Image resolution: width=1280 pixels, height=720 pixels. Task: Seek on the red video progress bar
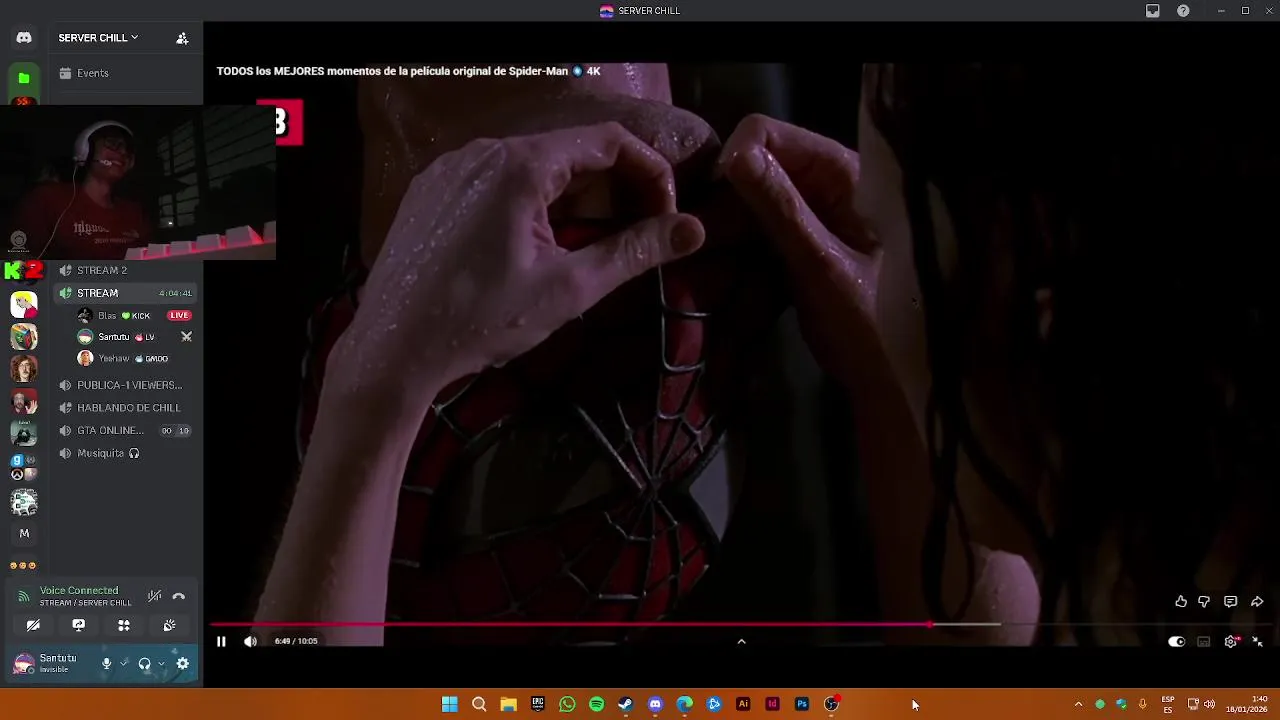tap(570, 624)
